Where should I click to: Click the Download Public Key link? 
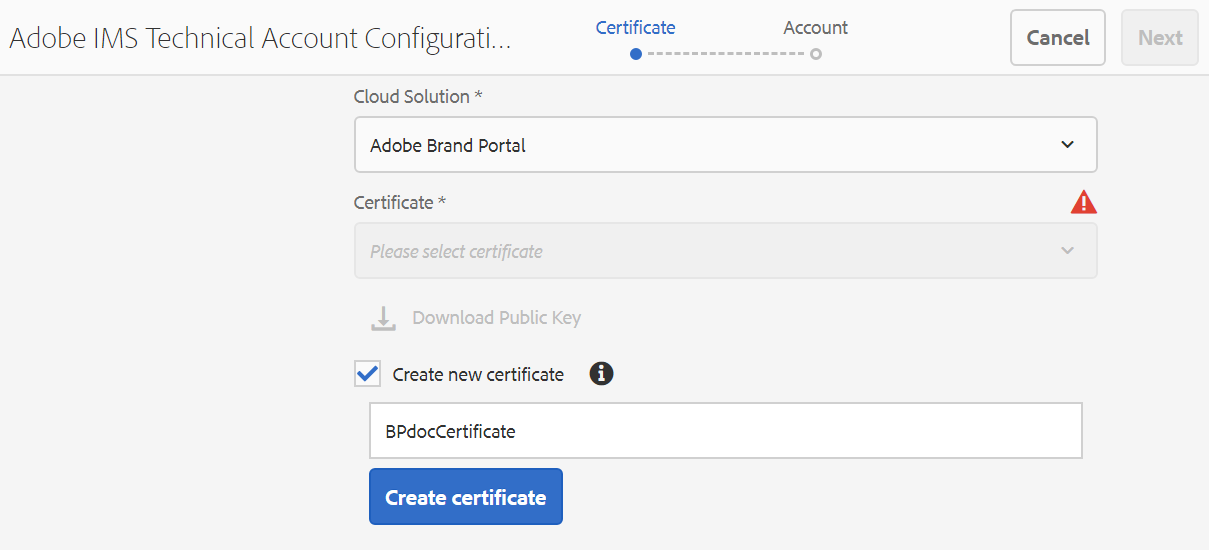tap(496, 318)
